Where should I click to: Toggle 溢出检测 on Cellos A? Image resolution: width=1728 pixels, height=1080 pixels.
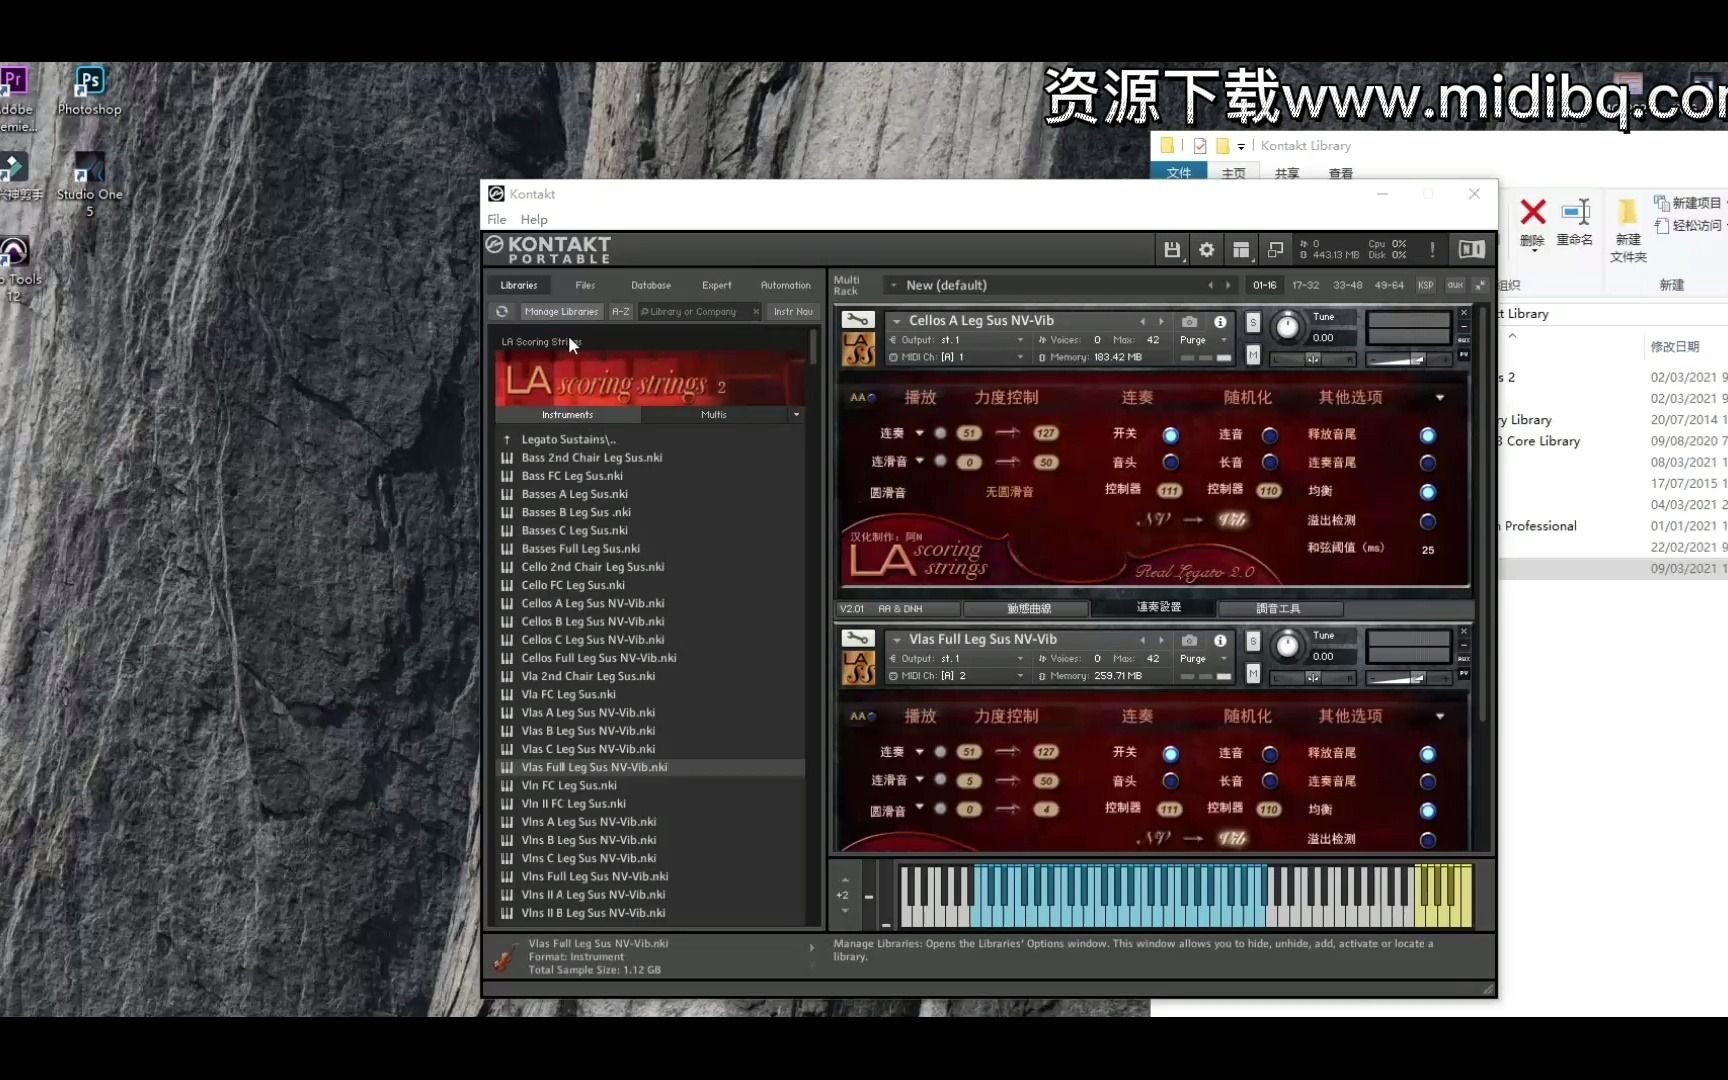click(1428, 521)
